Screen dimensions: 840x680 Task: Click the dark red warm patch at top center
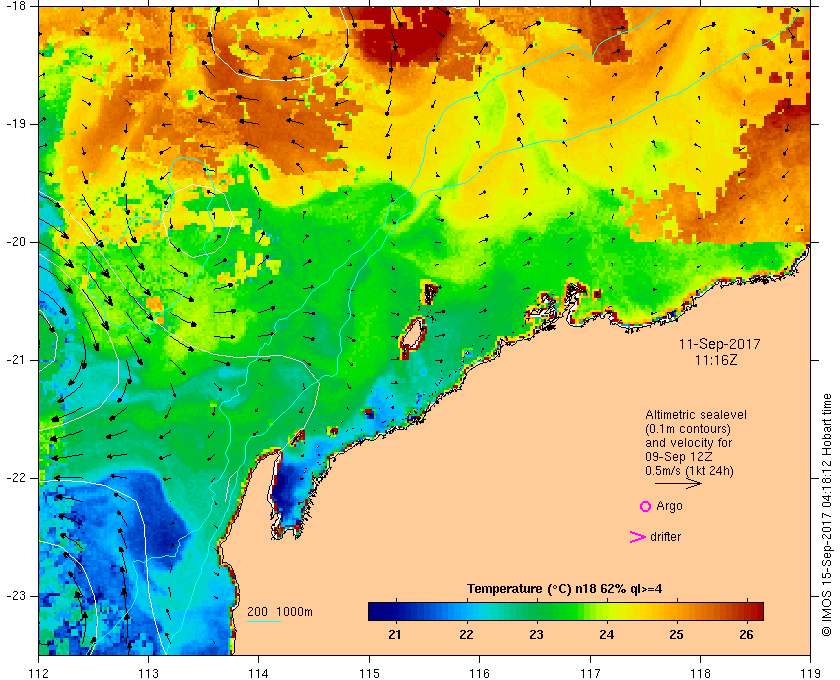tap(404, 36)
